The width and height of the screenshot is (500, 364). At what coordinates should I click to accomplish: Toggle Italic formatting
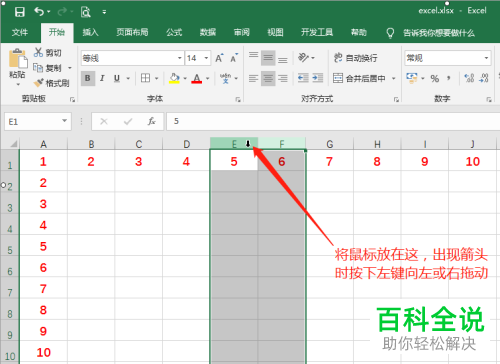tap(102, 78)
